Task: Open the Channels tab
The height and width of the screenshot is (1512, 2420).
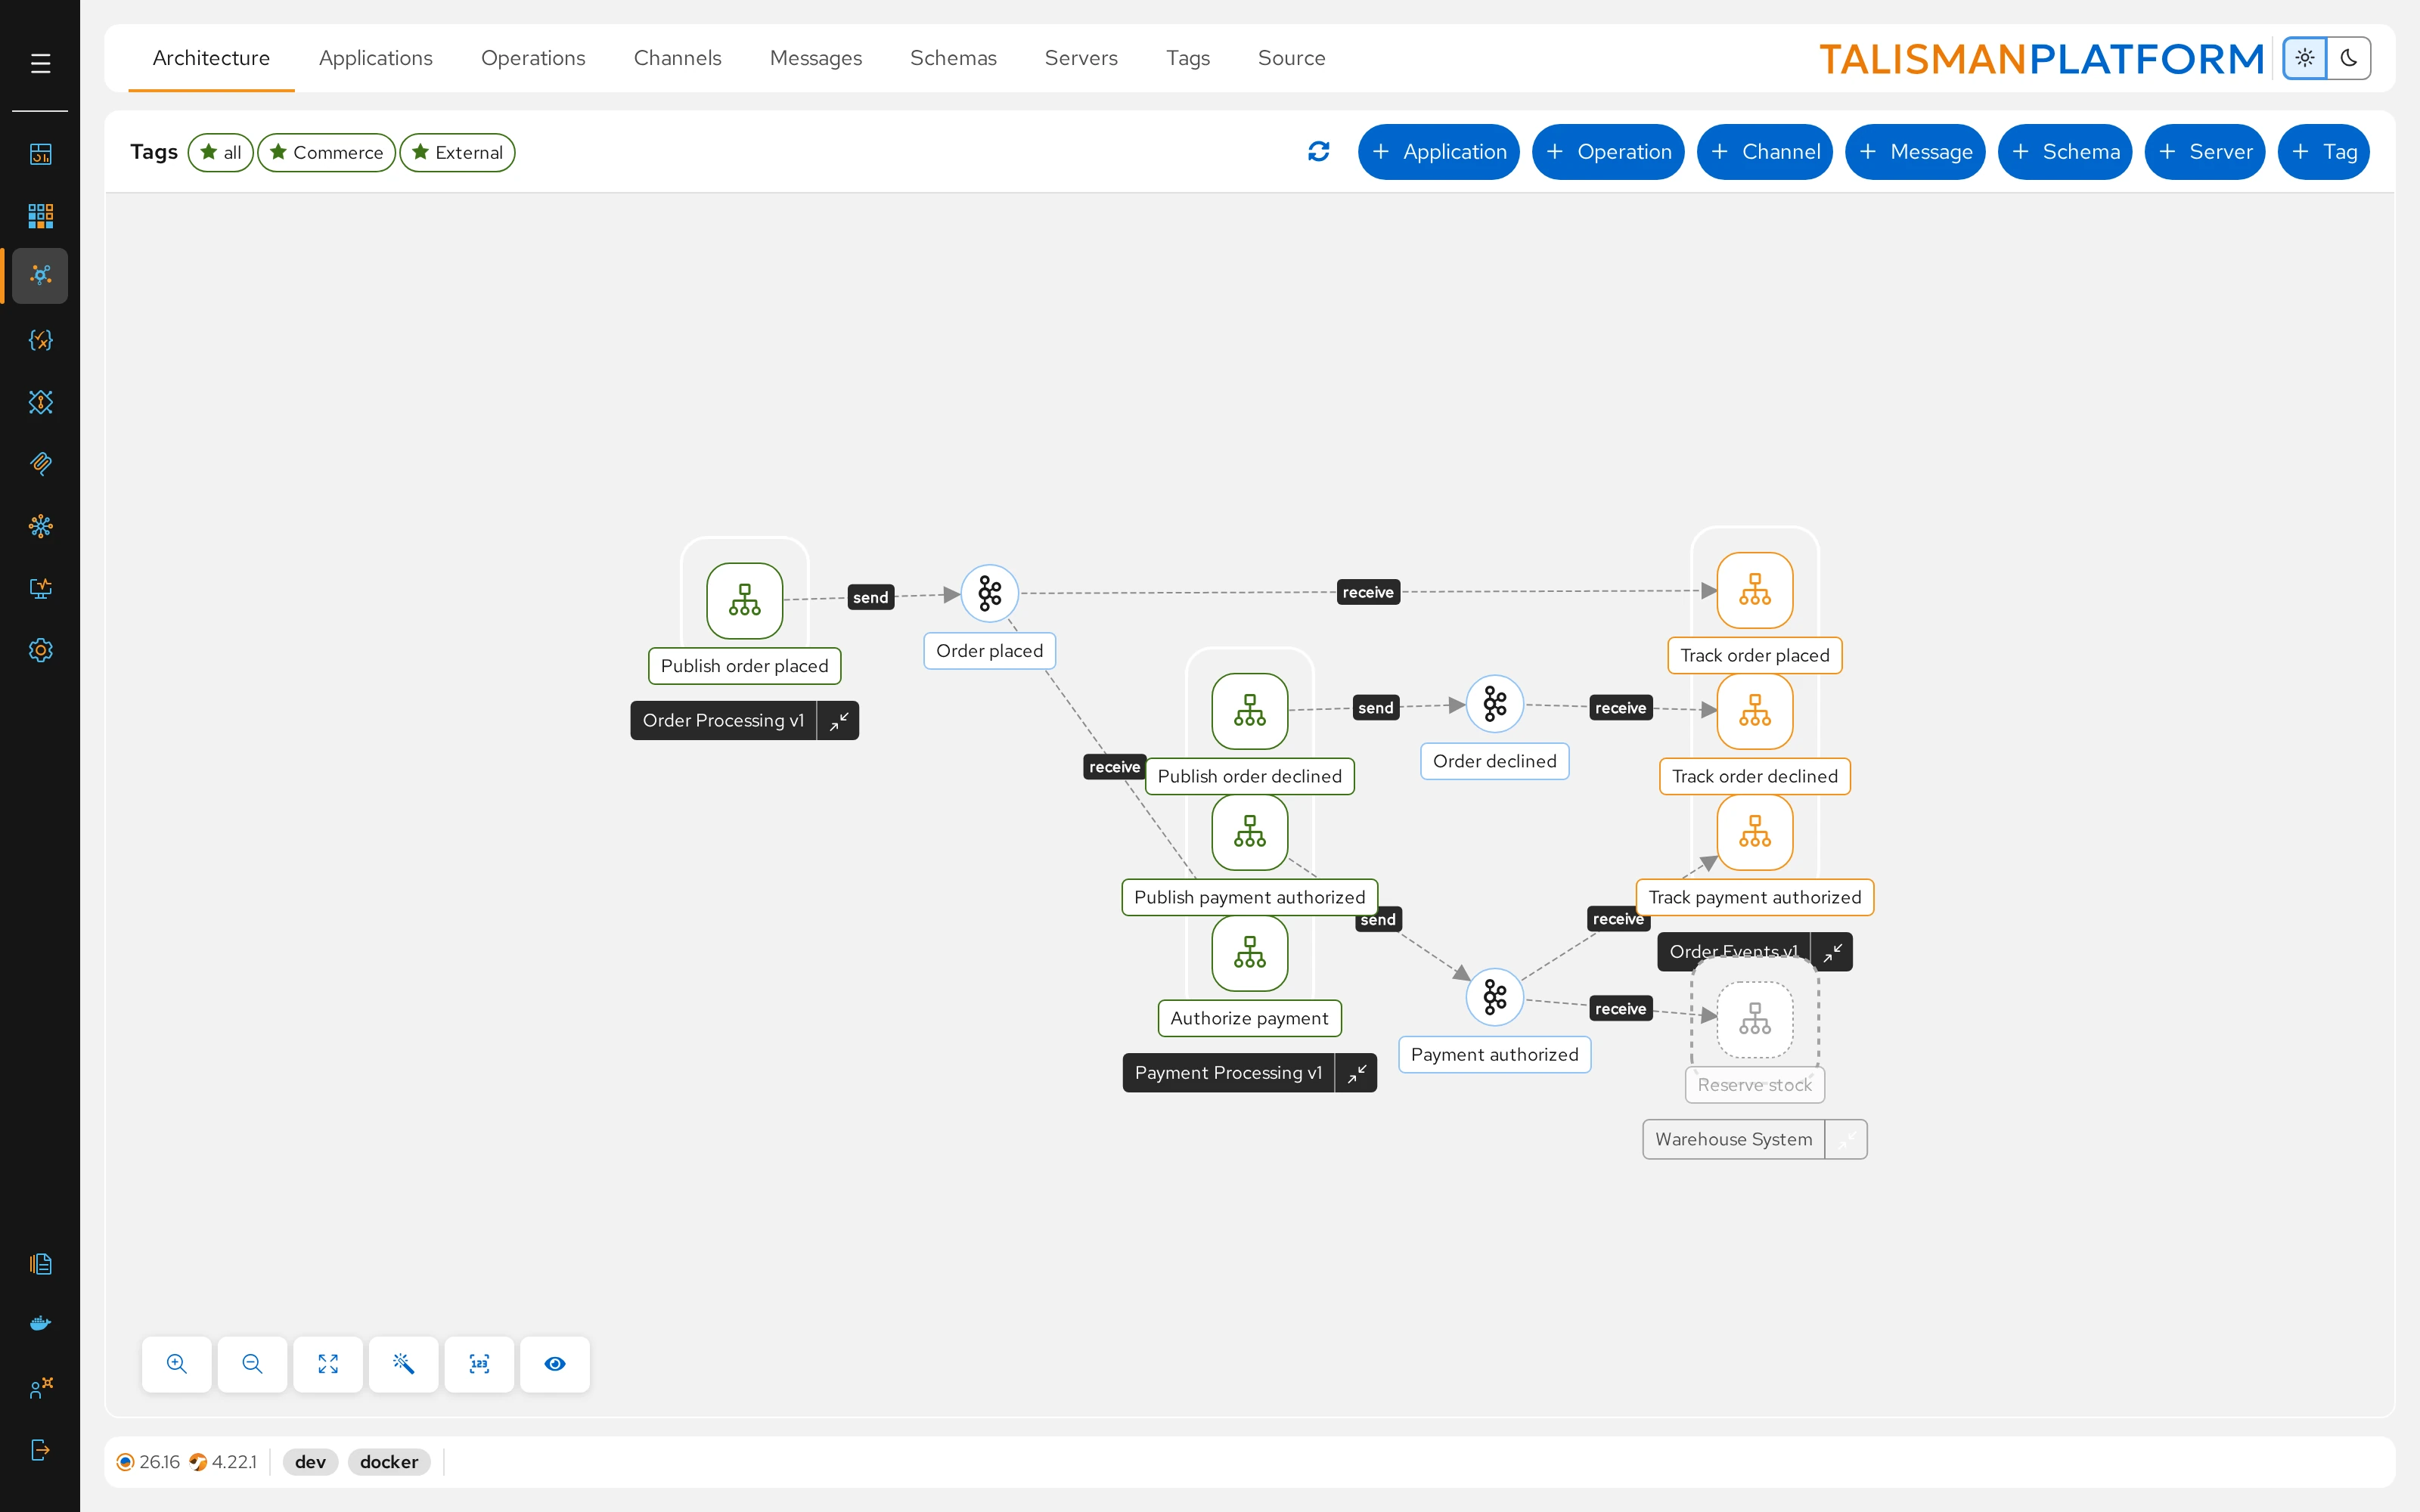Action: pyautogui.click(x=677, y=58)
